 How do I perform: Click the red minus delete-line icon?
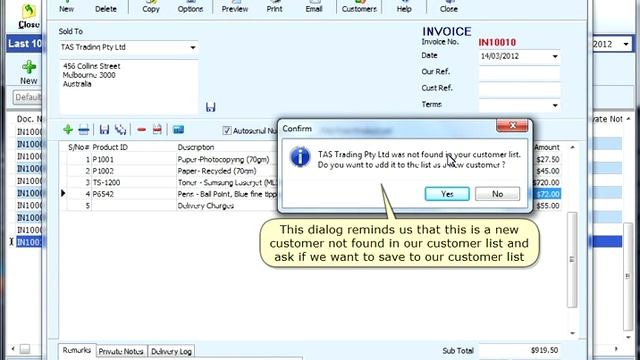coord(141,130)
